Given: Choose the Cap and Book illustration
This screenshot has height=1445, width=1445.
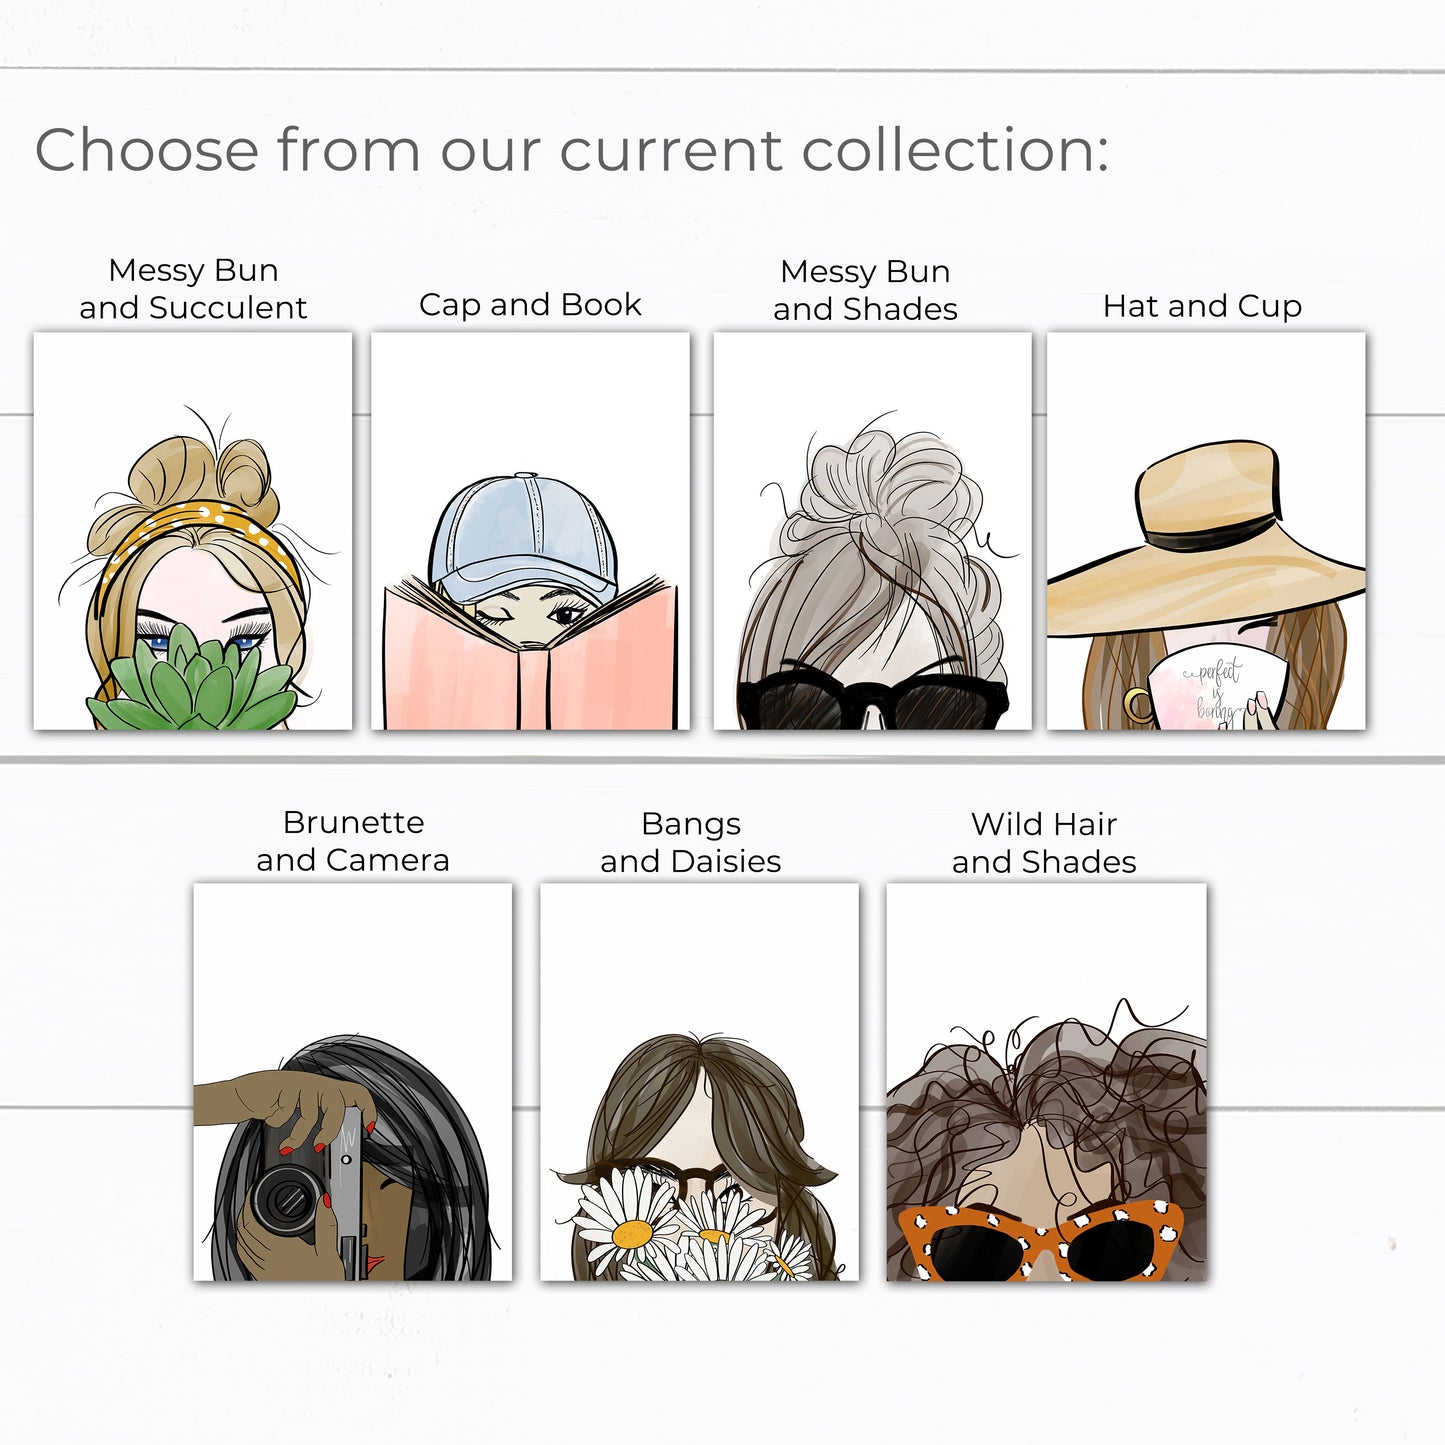Looking at the screenshot, I should pos(530,531).
